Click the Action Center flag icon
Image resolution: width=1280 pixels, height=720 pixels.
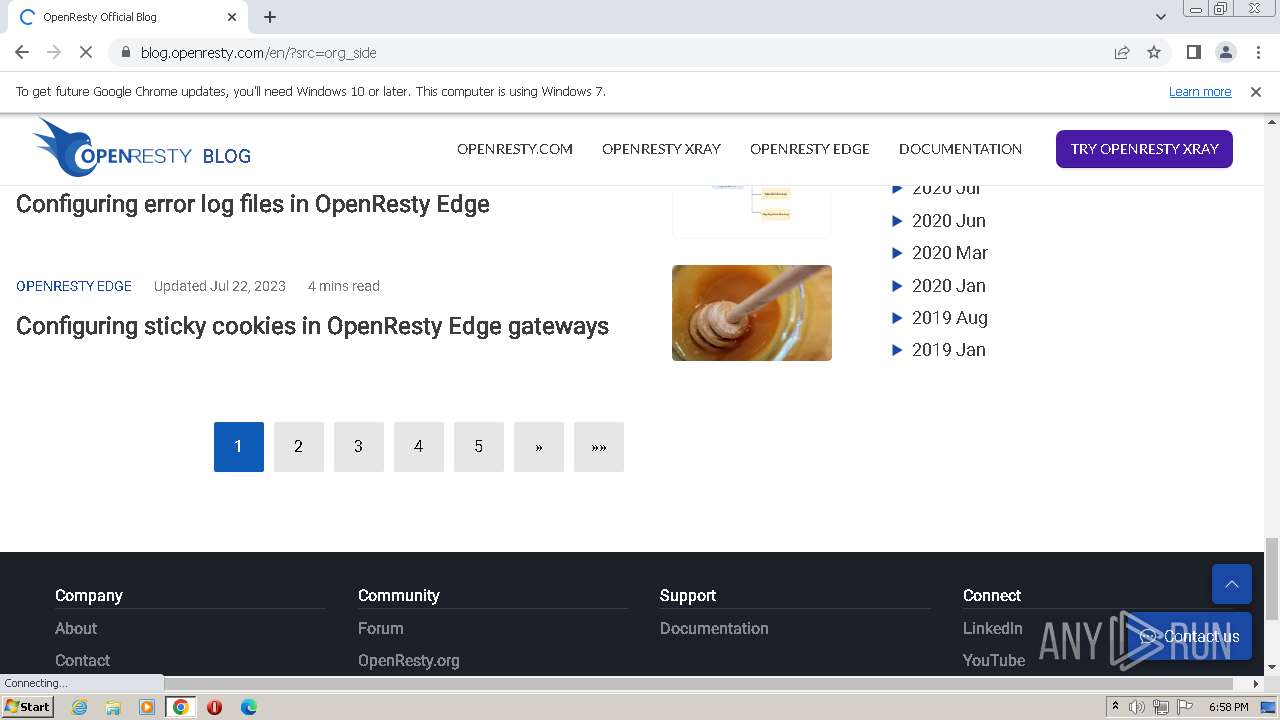click(1185, 707)
